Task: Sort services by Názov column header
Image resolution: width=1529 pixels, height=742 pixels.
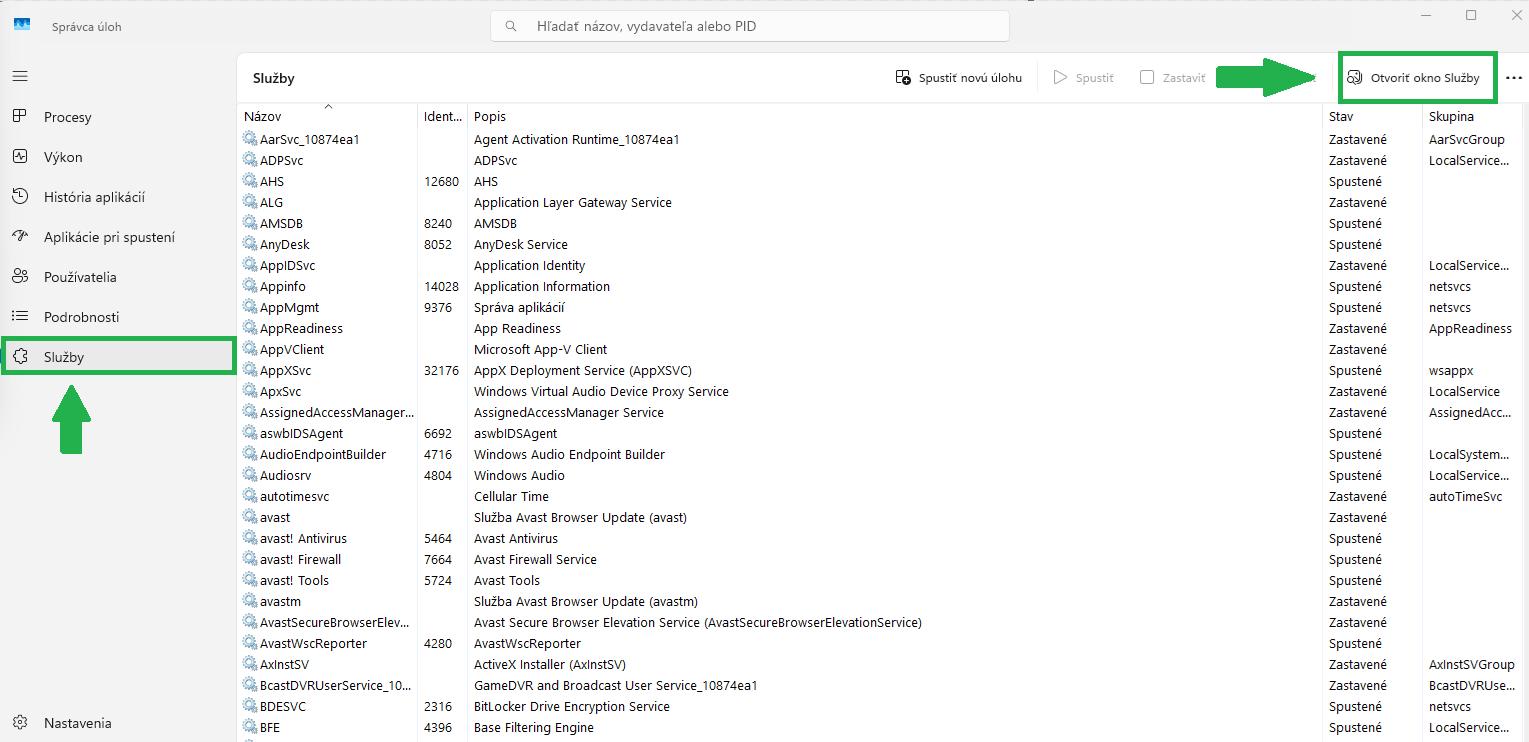Action: (263, 117)
